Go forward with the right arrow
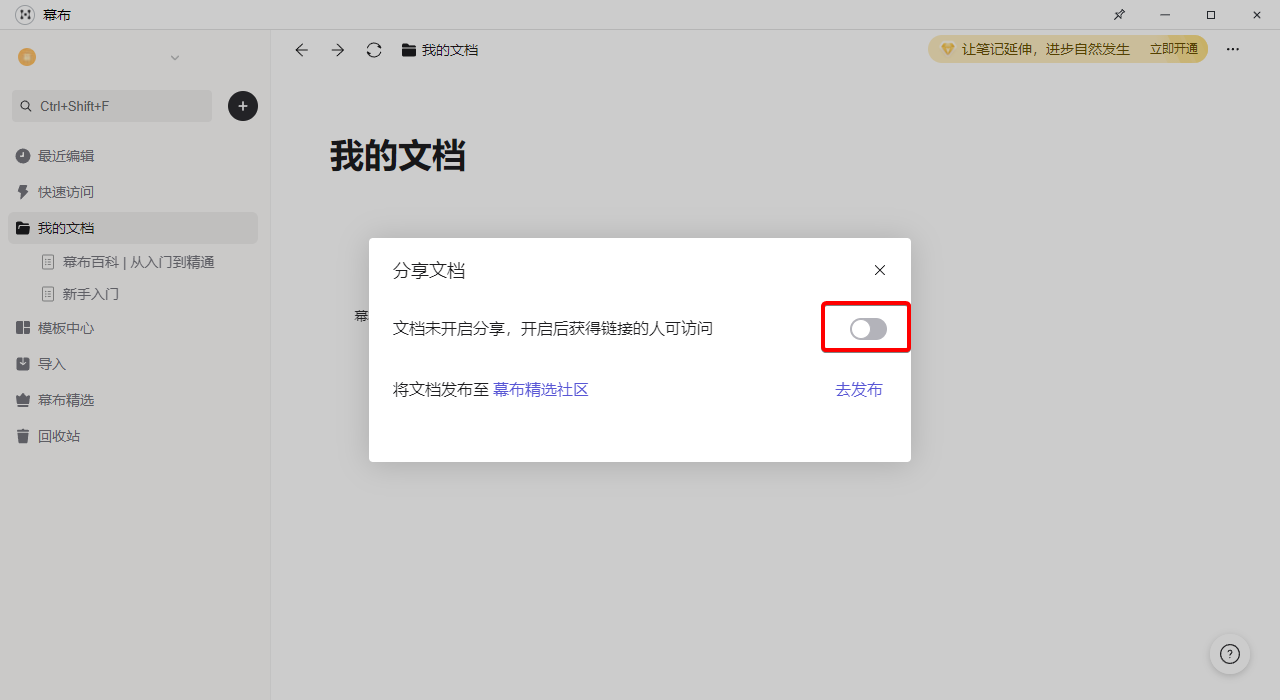1280x700 pixels. (x=338, y=50)
